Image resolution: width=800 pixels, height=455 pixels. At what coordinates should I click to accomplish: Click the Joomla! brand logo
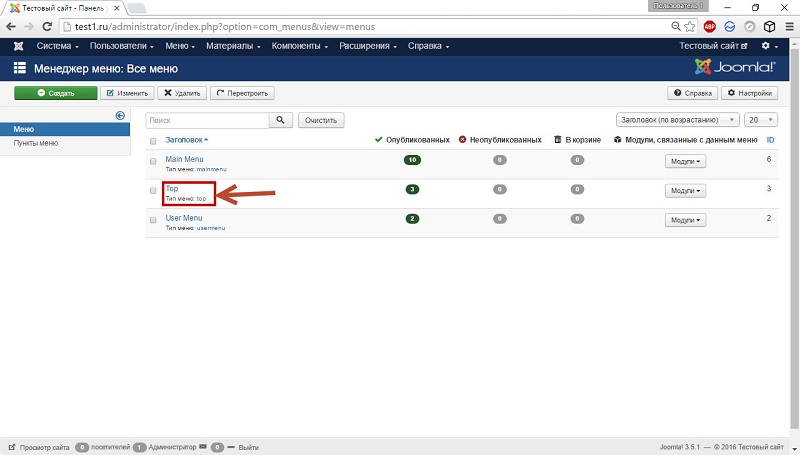click(735, 67)
